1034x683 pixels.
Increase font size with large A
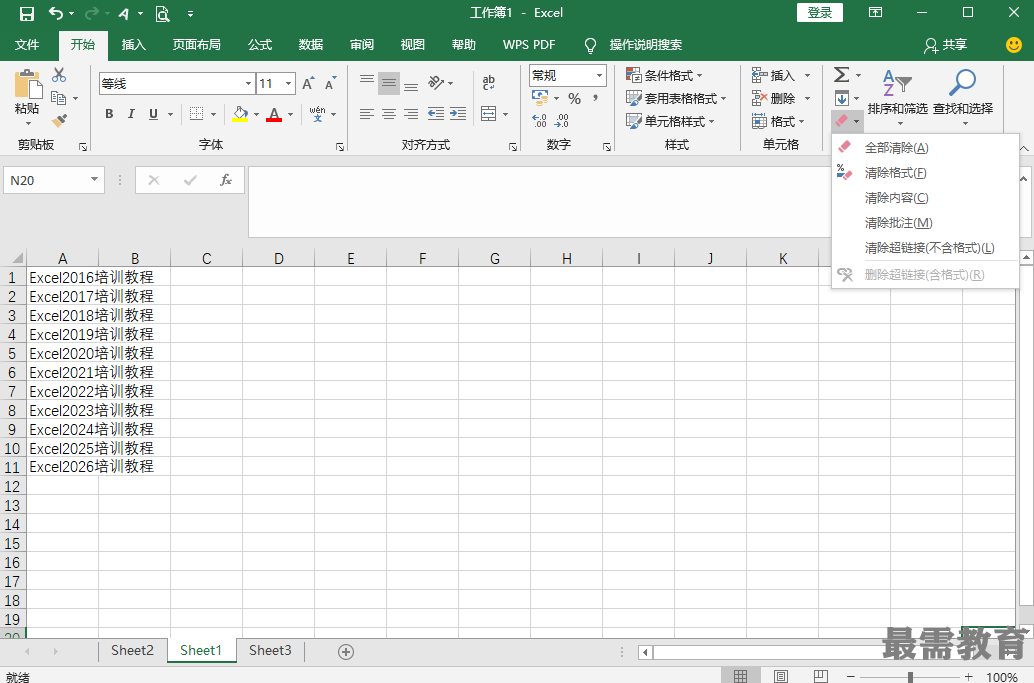[x=309, y=84]
